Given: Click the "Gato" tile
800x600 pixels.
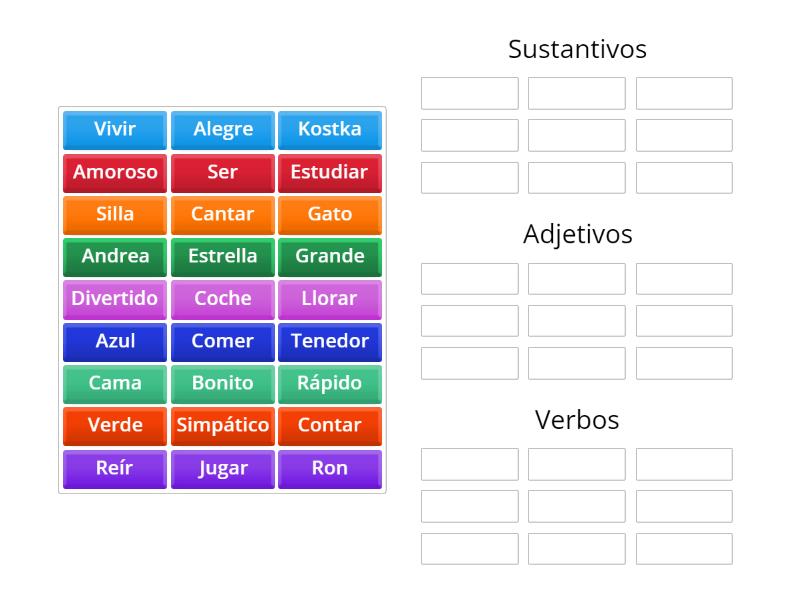Looking at the screenshot, I should [330, 214].
